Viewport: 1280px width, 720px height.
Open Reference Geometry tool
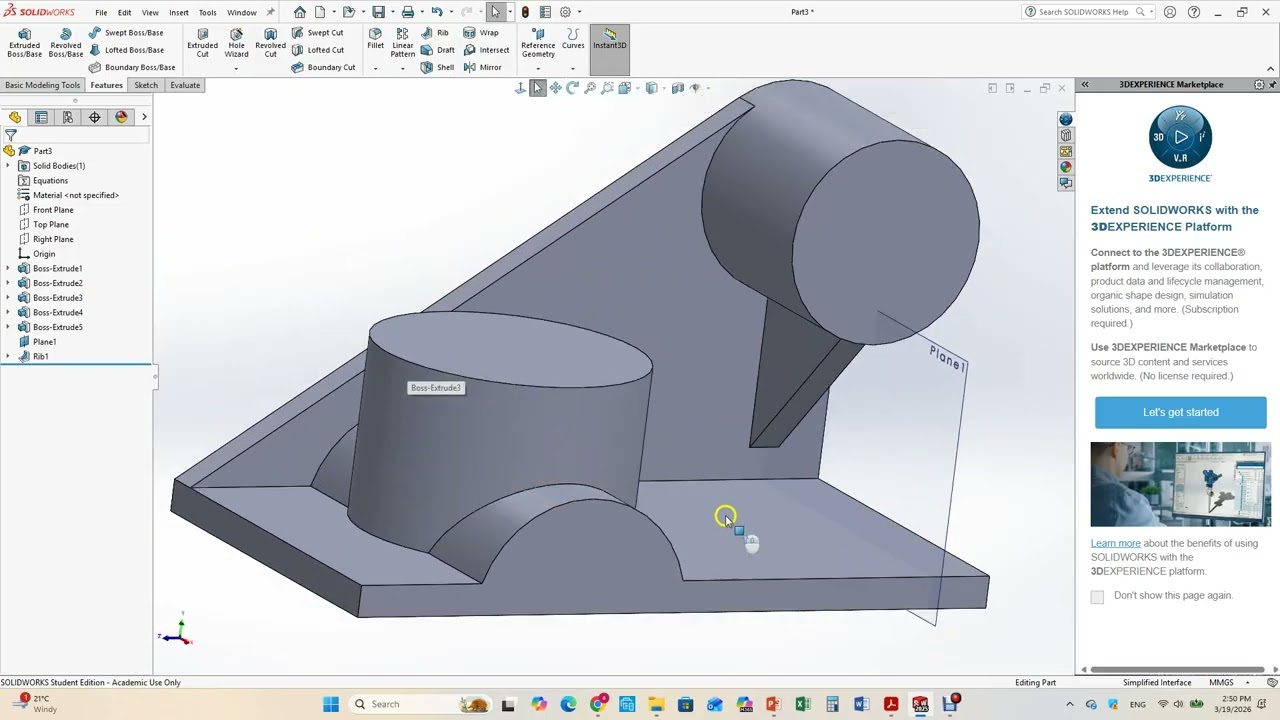tap(538, 43)
